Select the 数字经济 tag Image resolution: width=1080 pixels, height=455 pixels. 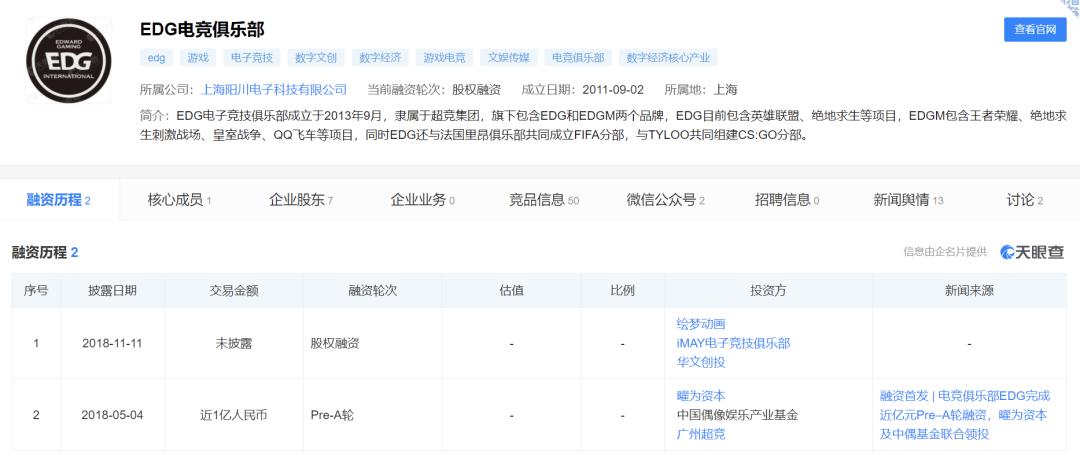380,58
